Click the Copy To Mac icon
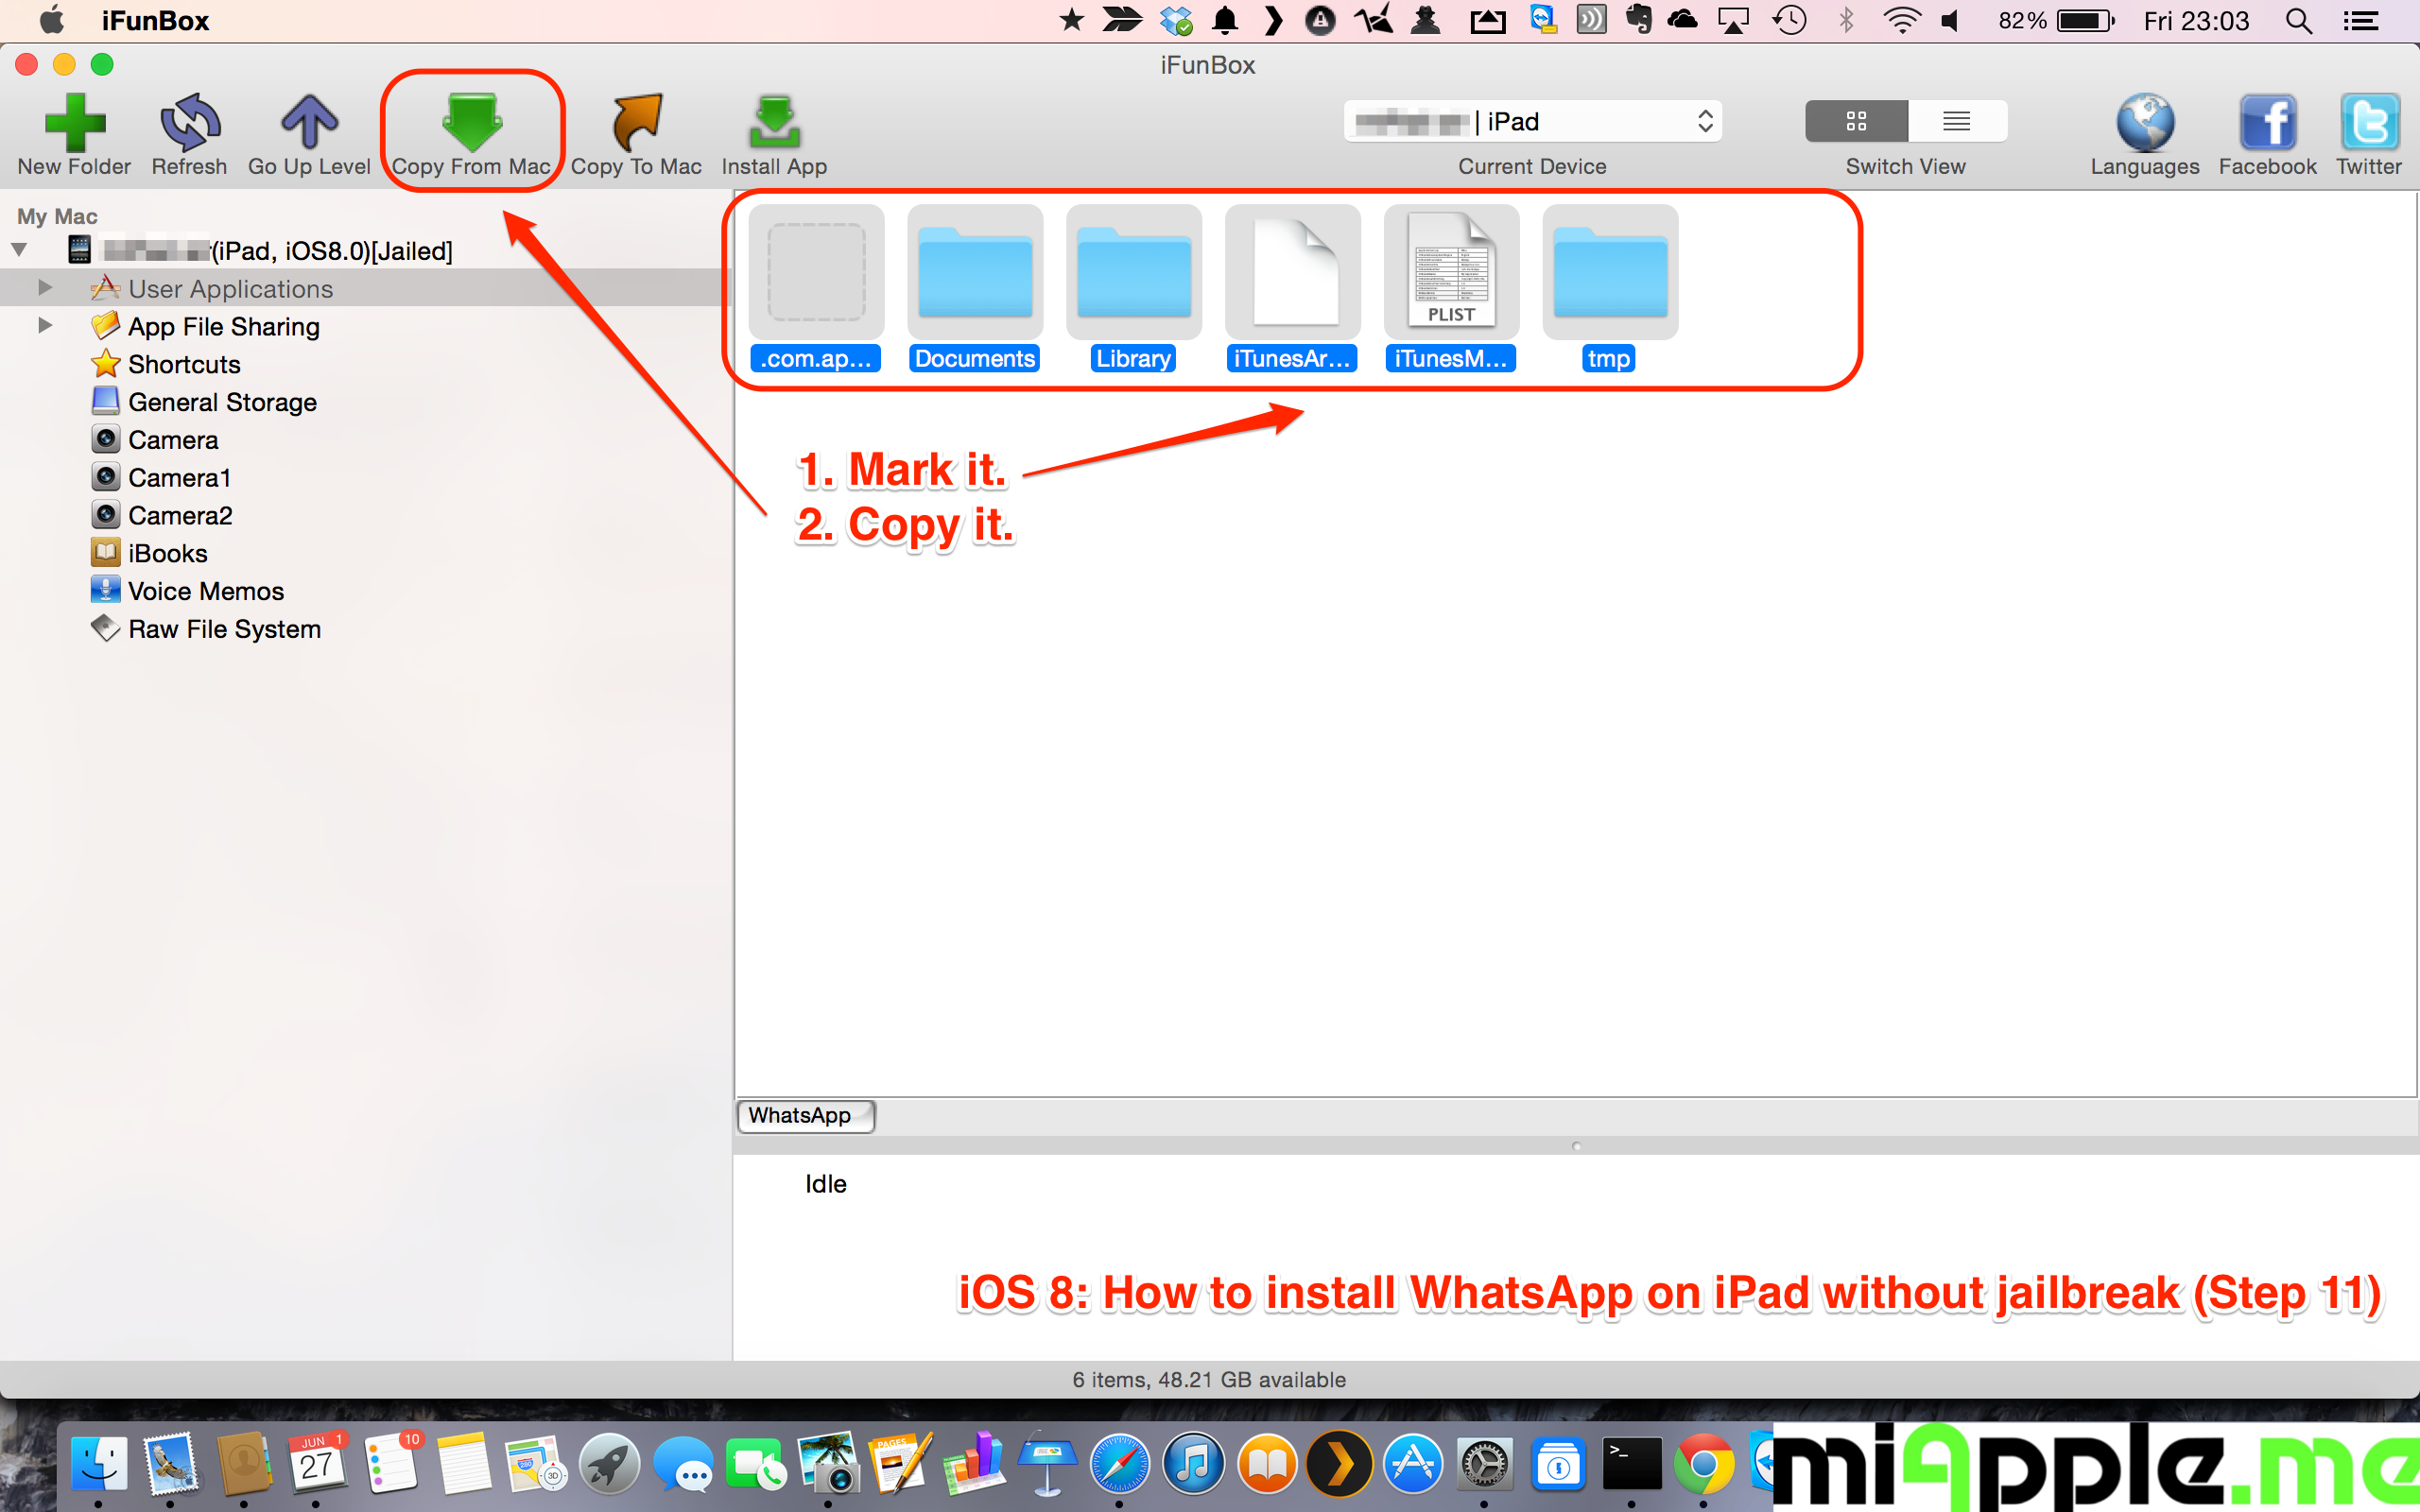Screen dimensions: 2420x1512 636,123
